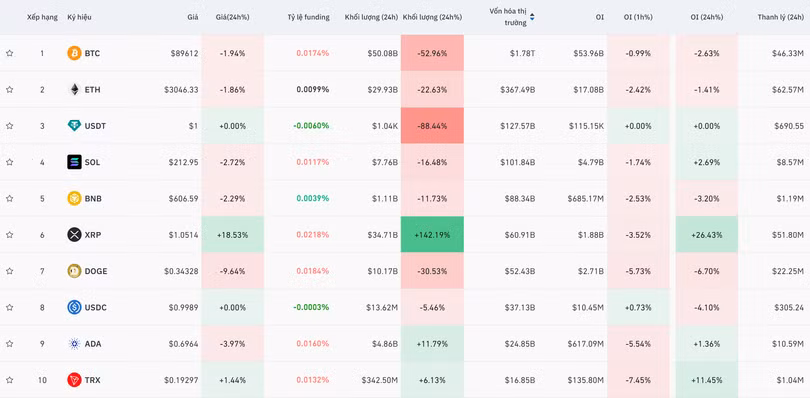Click BTC market cap $1.78T
The height and width of the screenshot is (398, 810).
coord(523,53)
